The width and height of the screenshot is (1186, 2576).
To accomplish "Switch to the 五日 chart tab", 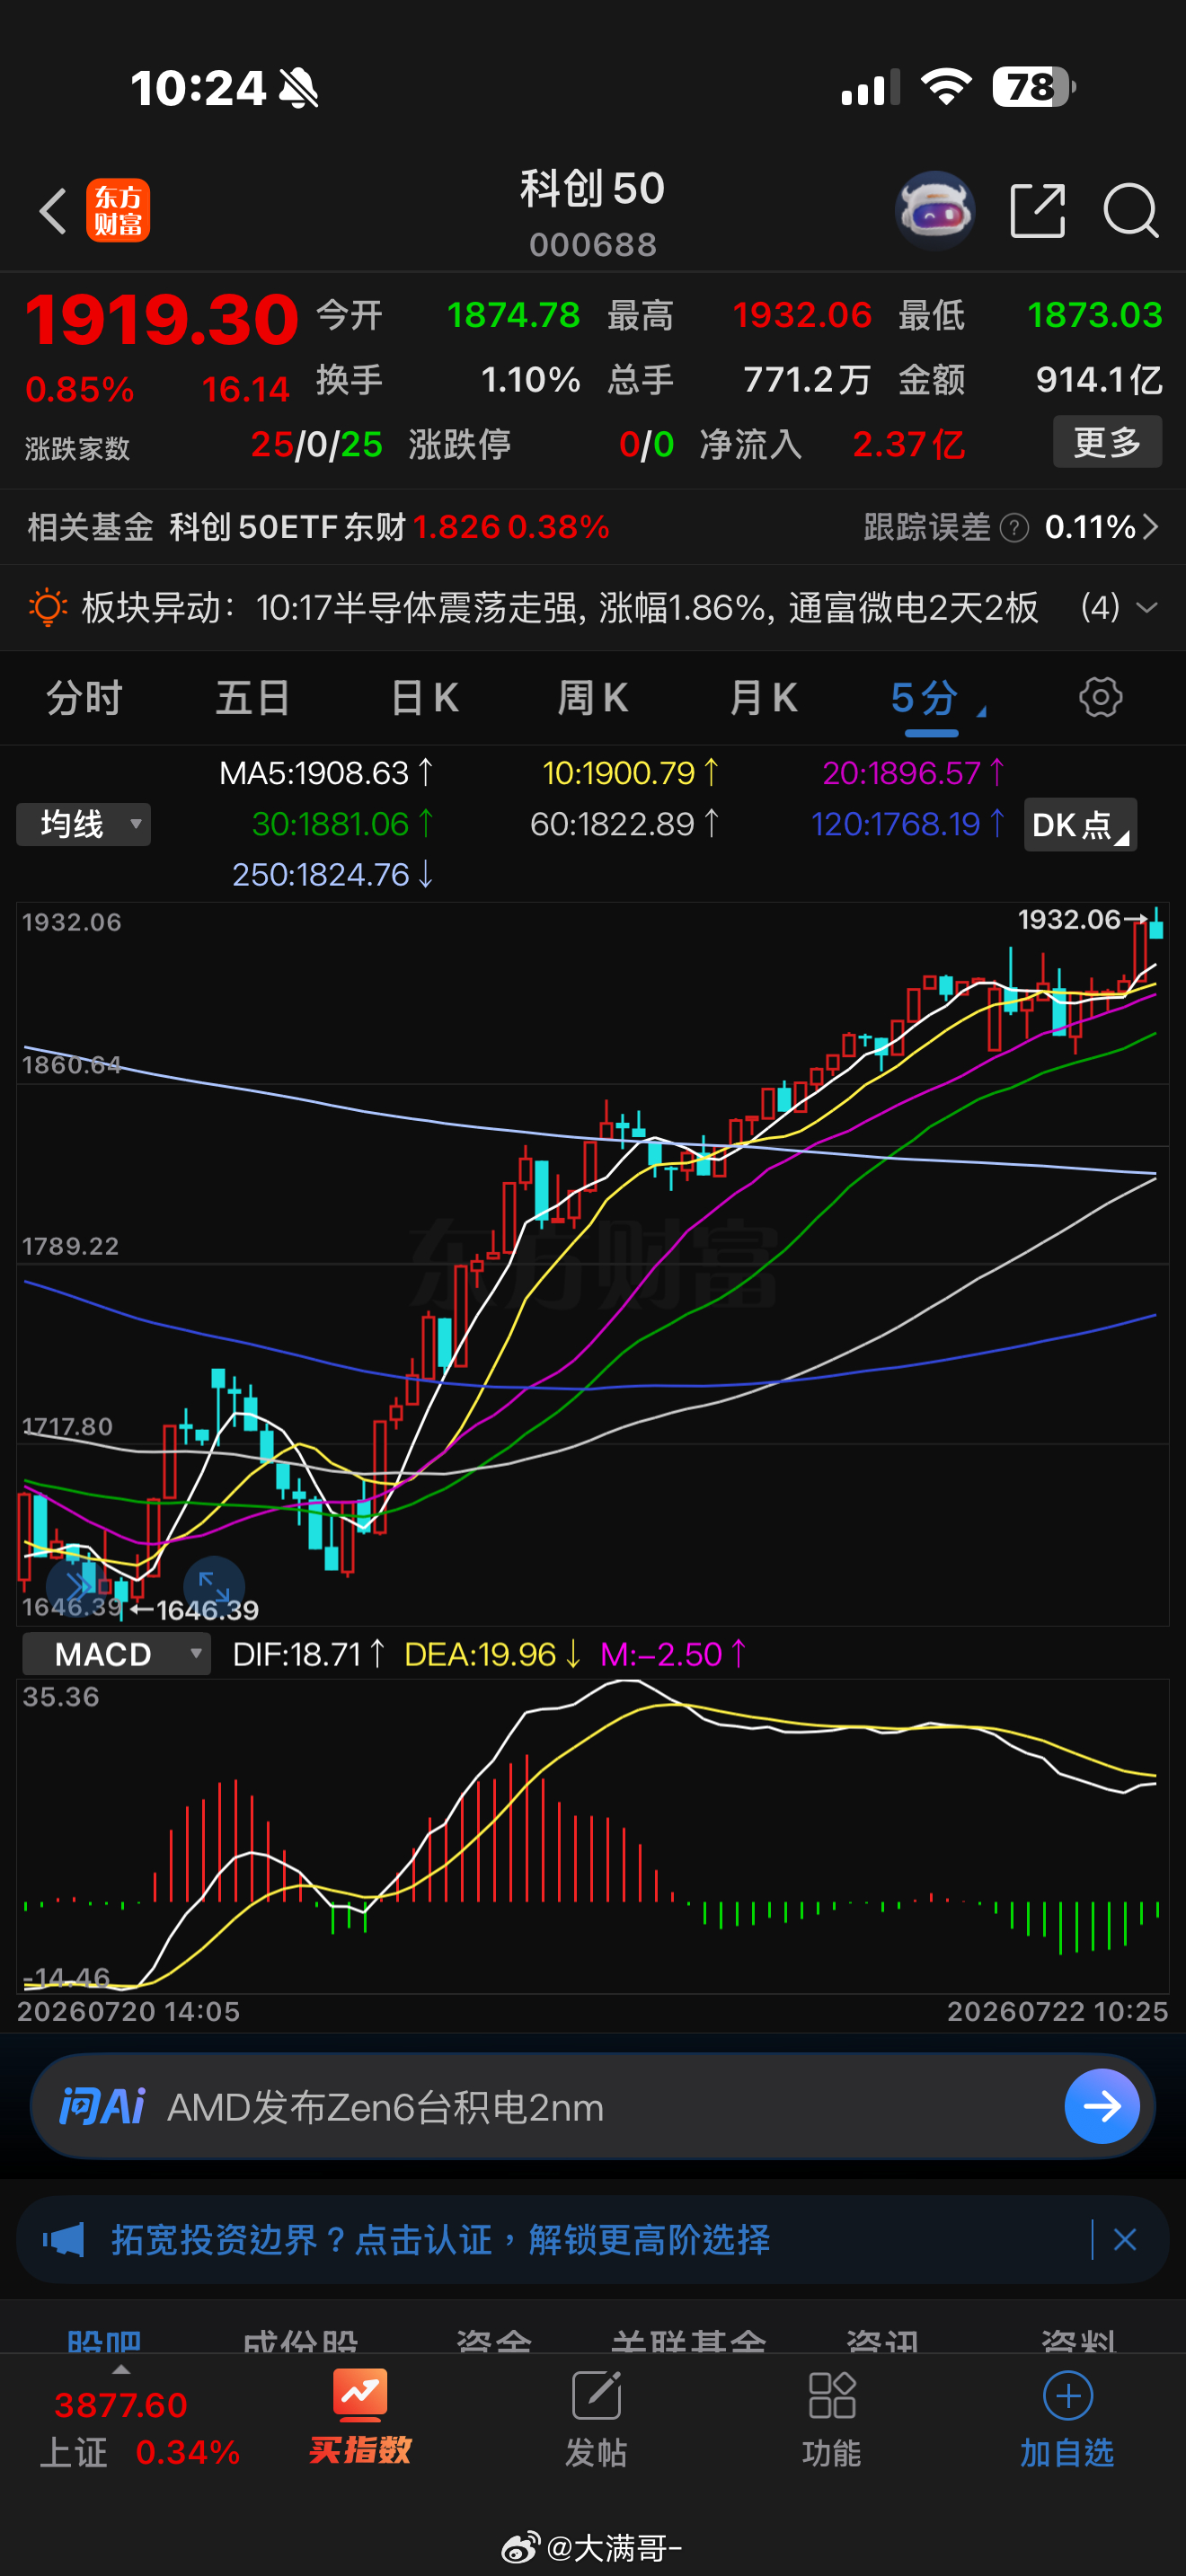I will pyautogui.click(x=253, y=697).
